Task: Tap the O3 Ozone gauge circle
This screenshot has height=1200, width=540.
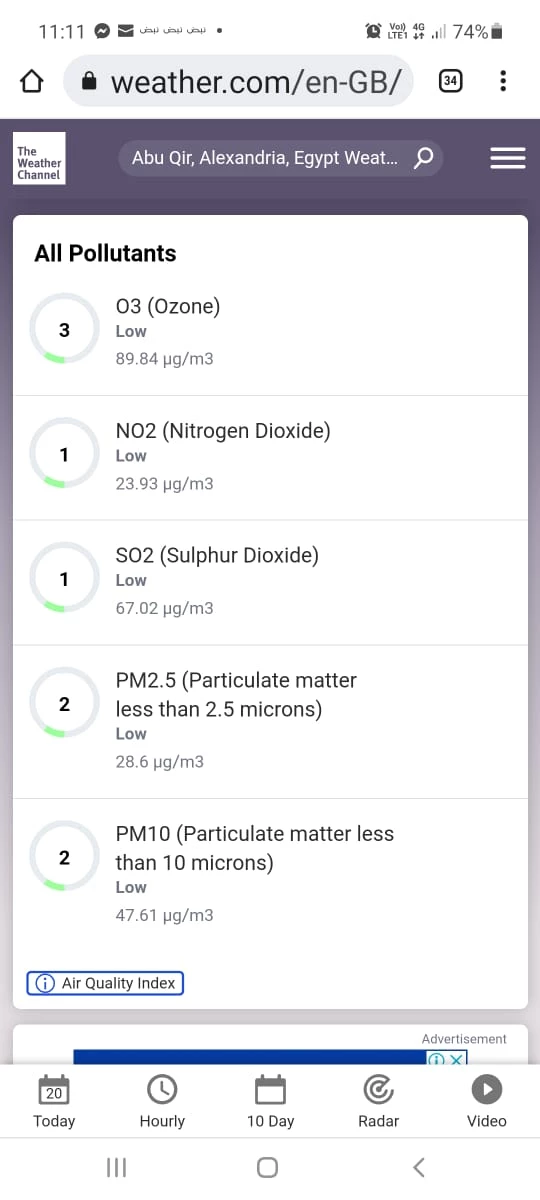Action: click(x=64, y=329)
